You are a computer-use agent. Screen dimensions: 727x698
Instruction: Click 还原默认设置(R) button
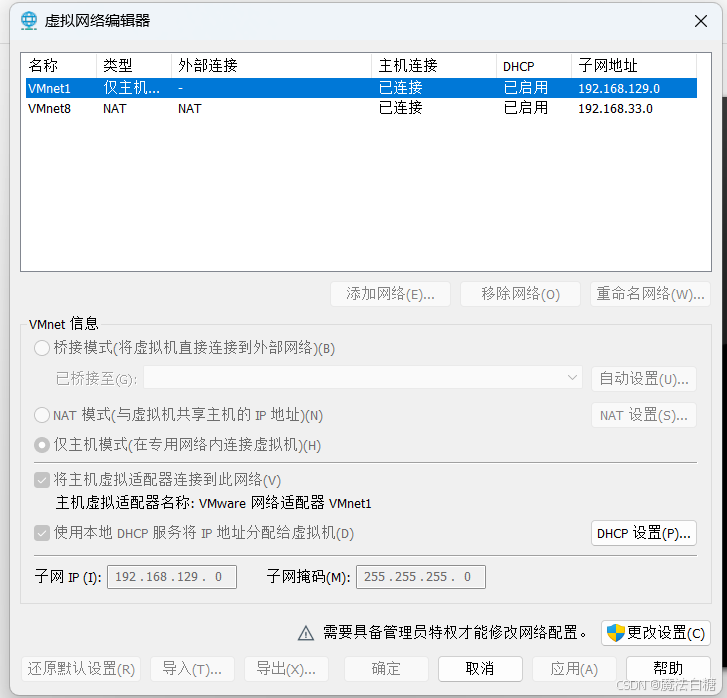(81, 669)
